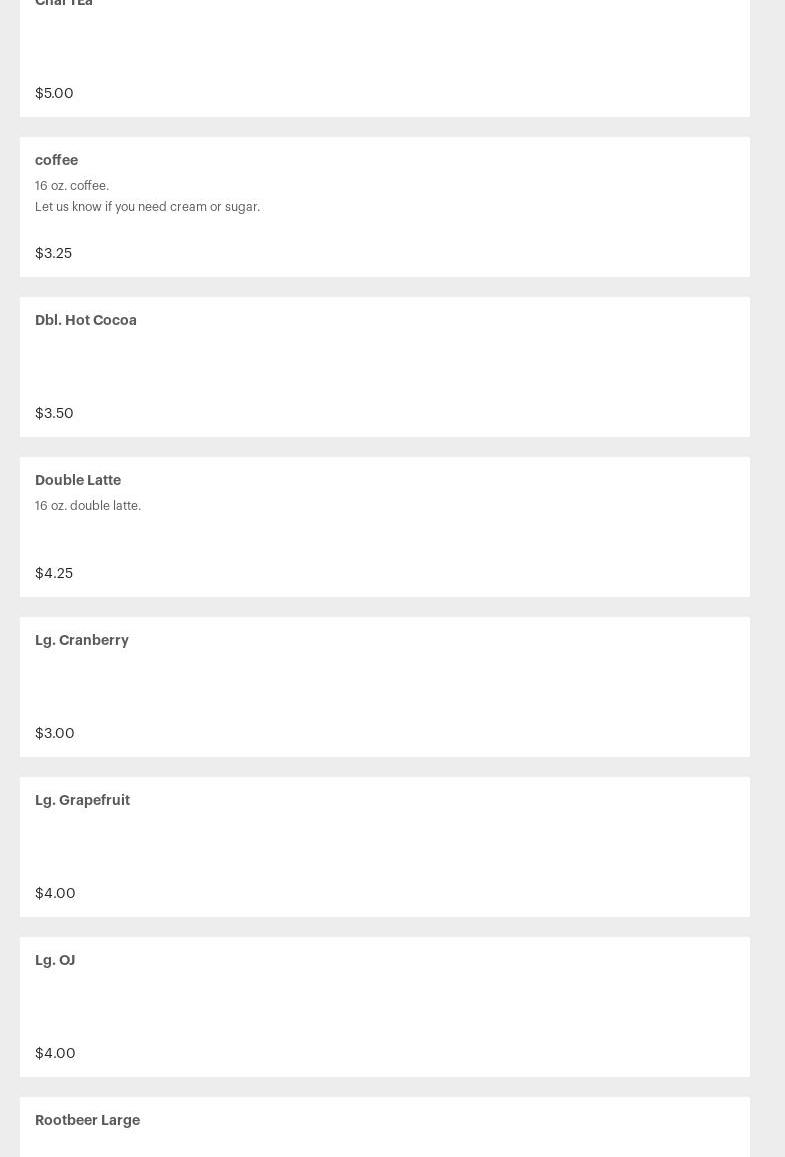Click the Rootbeer Large item title

pos(87,1120)
